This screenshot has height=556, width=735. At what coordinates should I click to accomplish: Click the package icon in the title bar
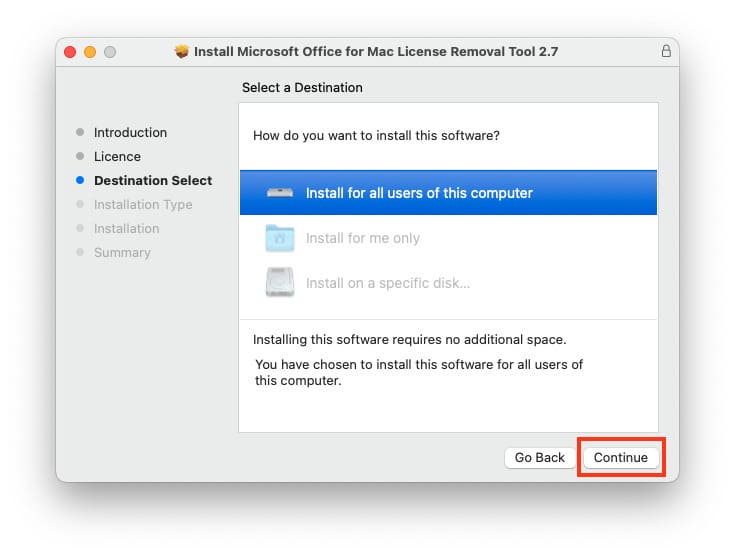coord(181,51)
